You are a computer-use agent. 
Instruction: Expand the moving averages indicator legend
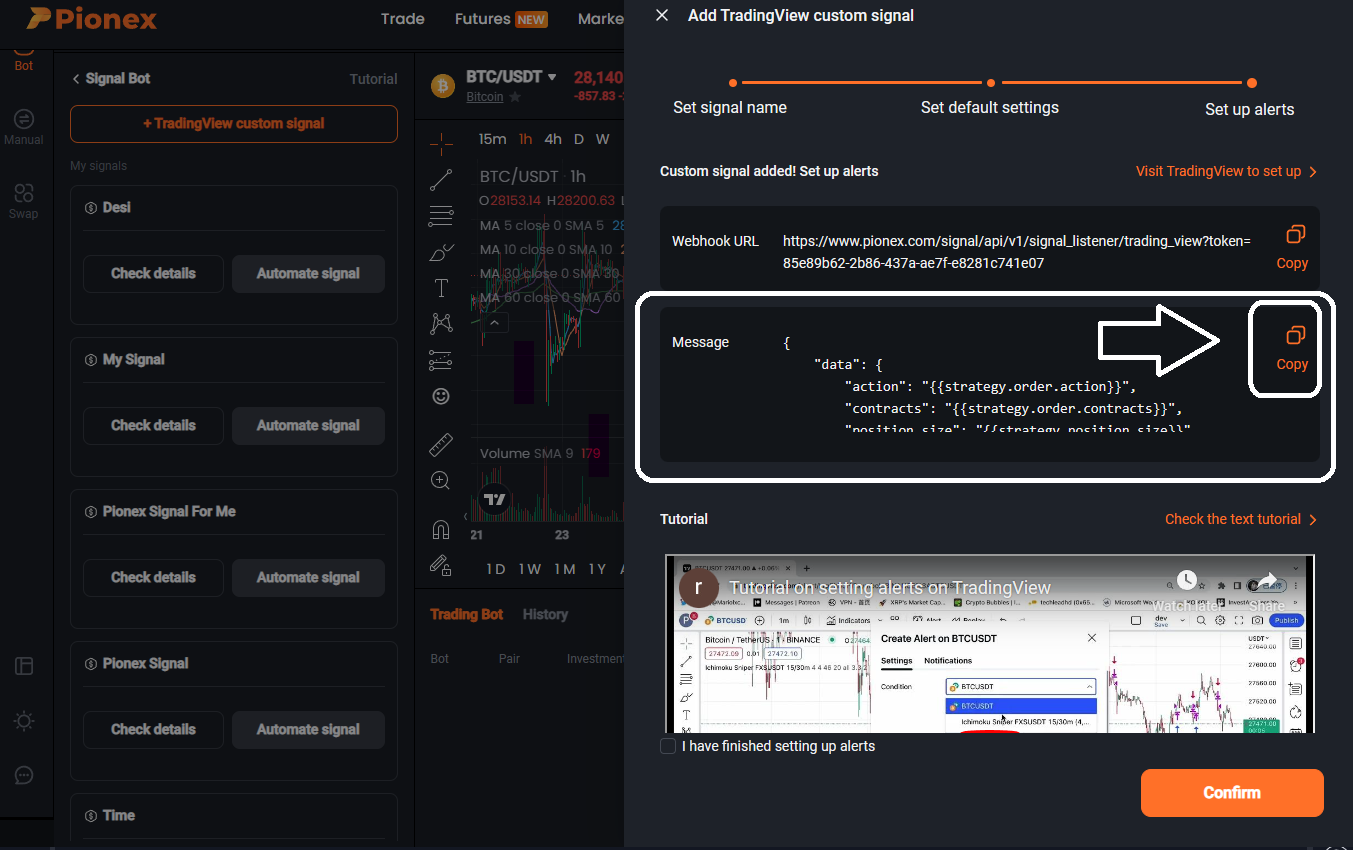pos(494,322)
